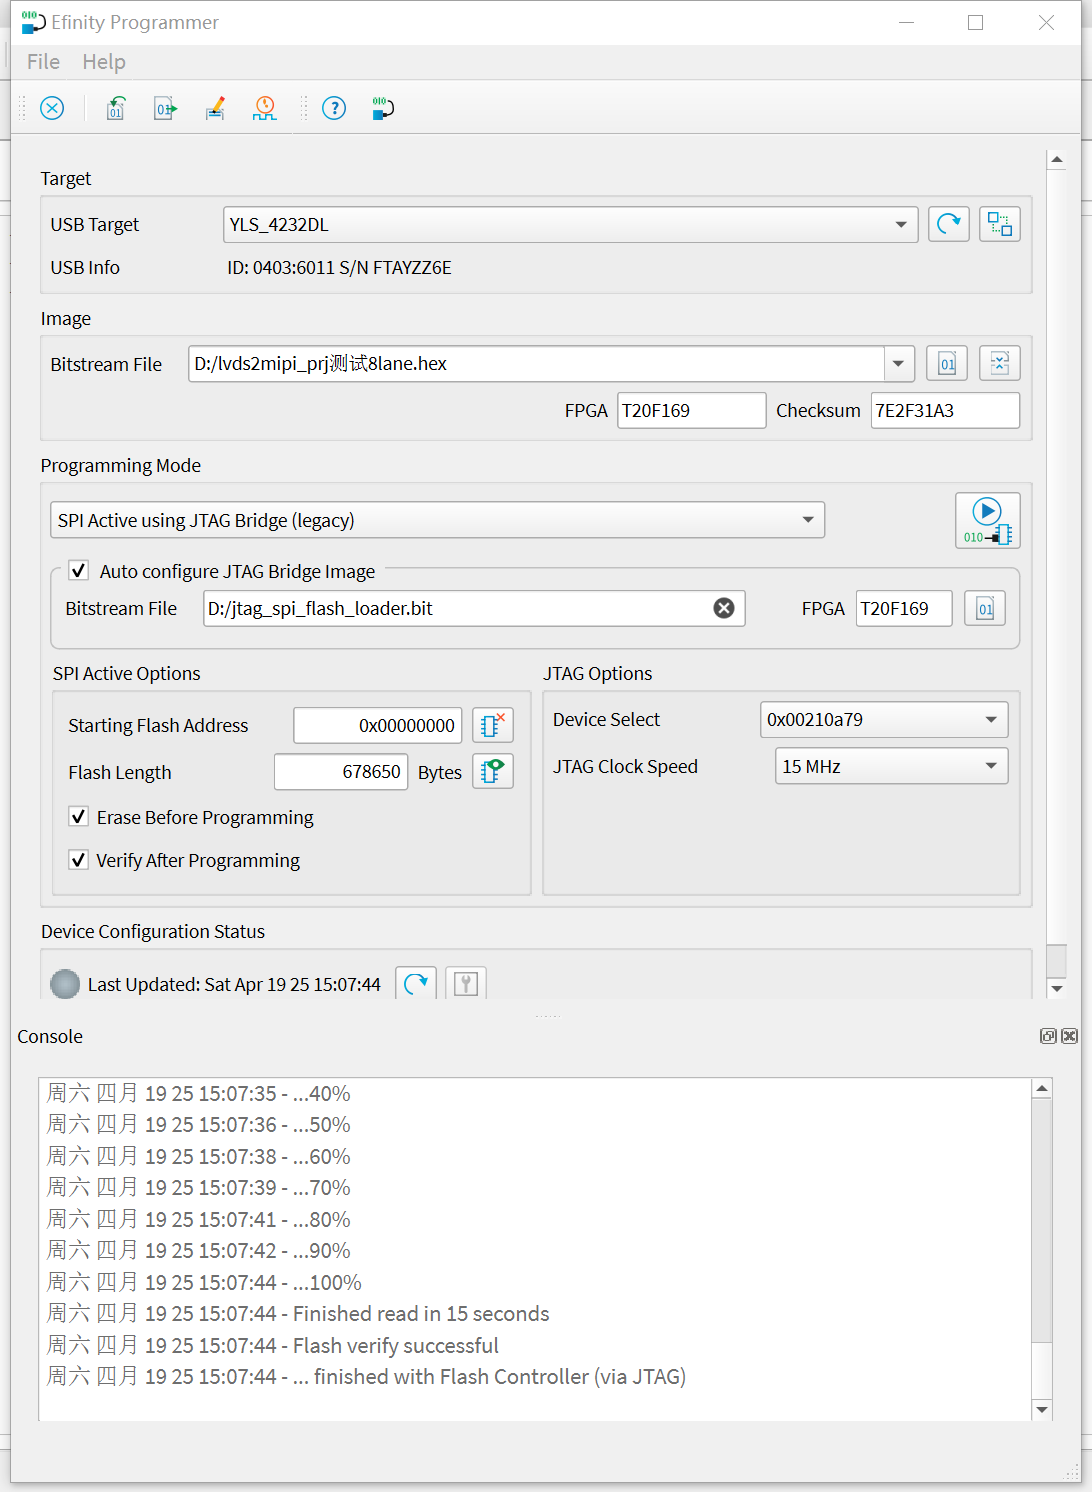Close the Efinity Programmer window
The image size is (1092, 1492).
1046,22
